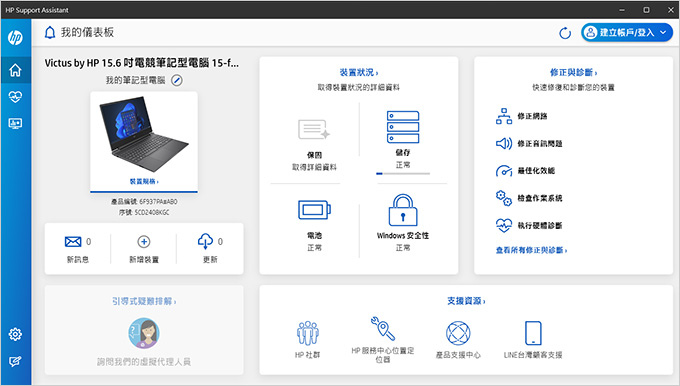
Task: Open the Windows 安全性 padlock icon
Action: 403,210
